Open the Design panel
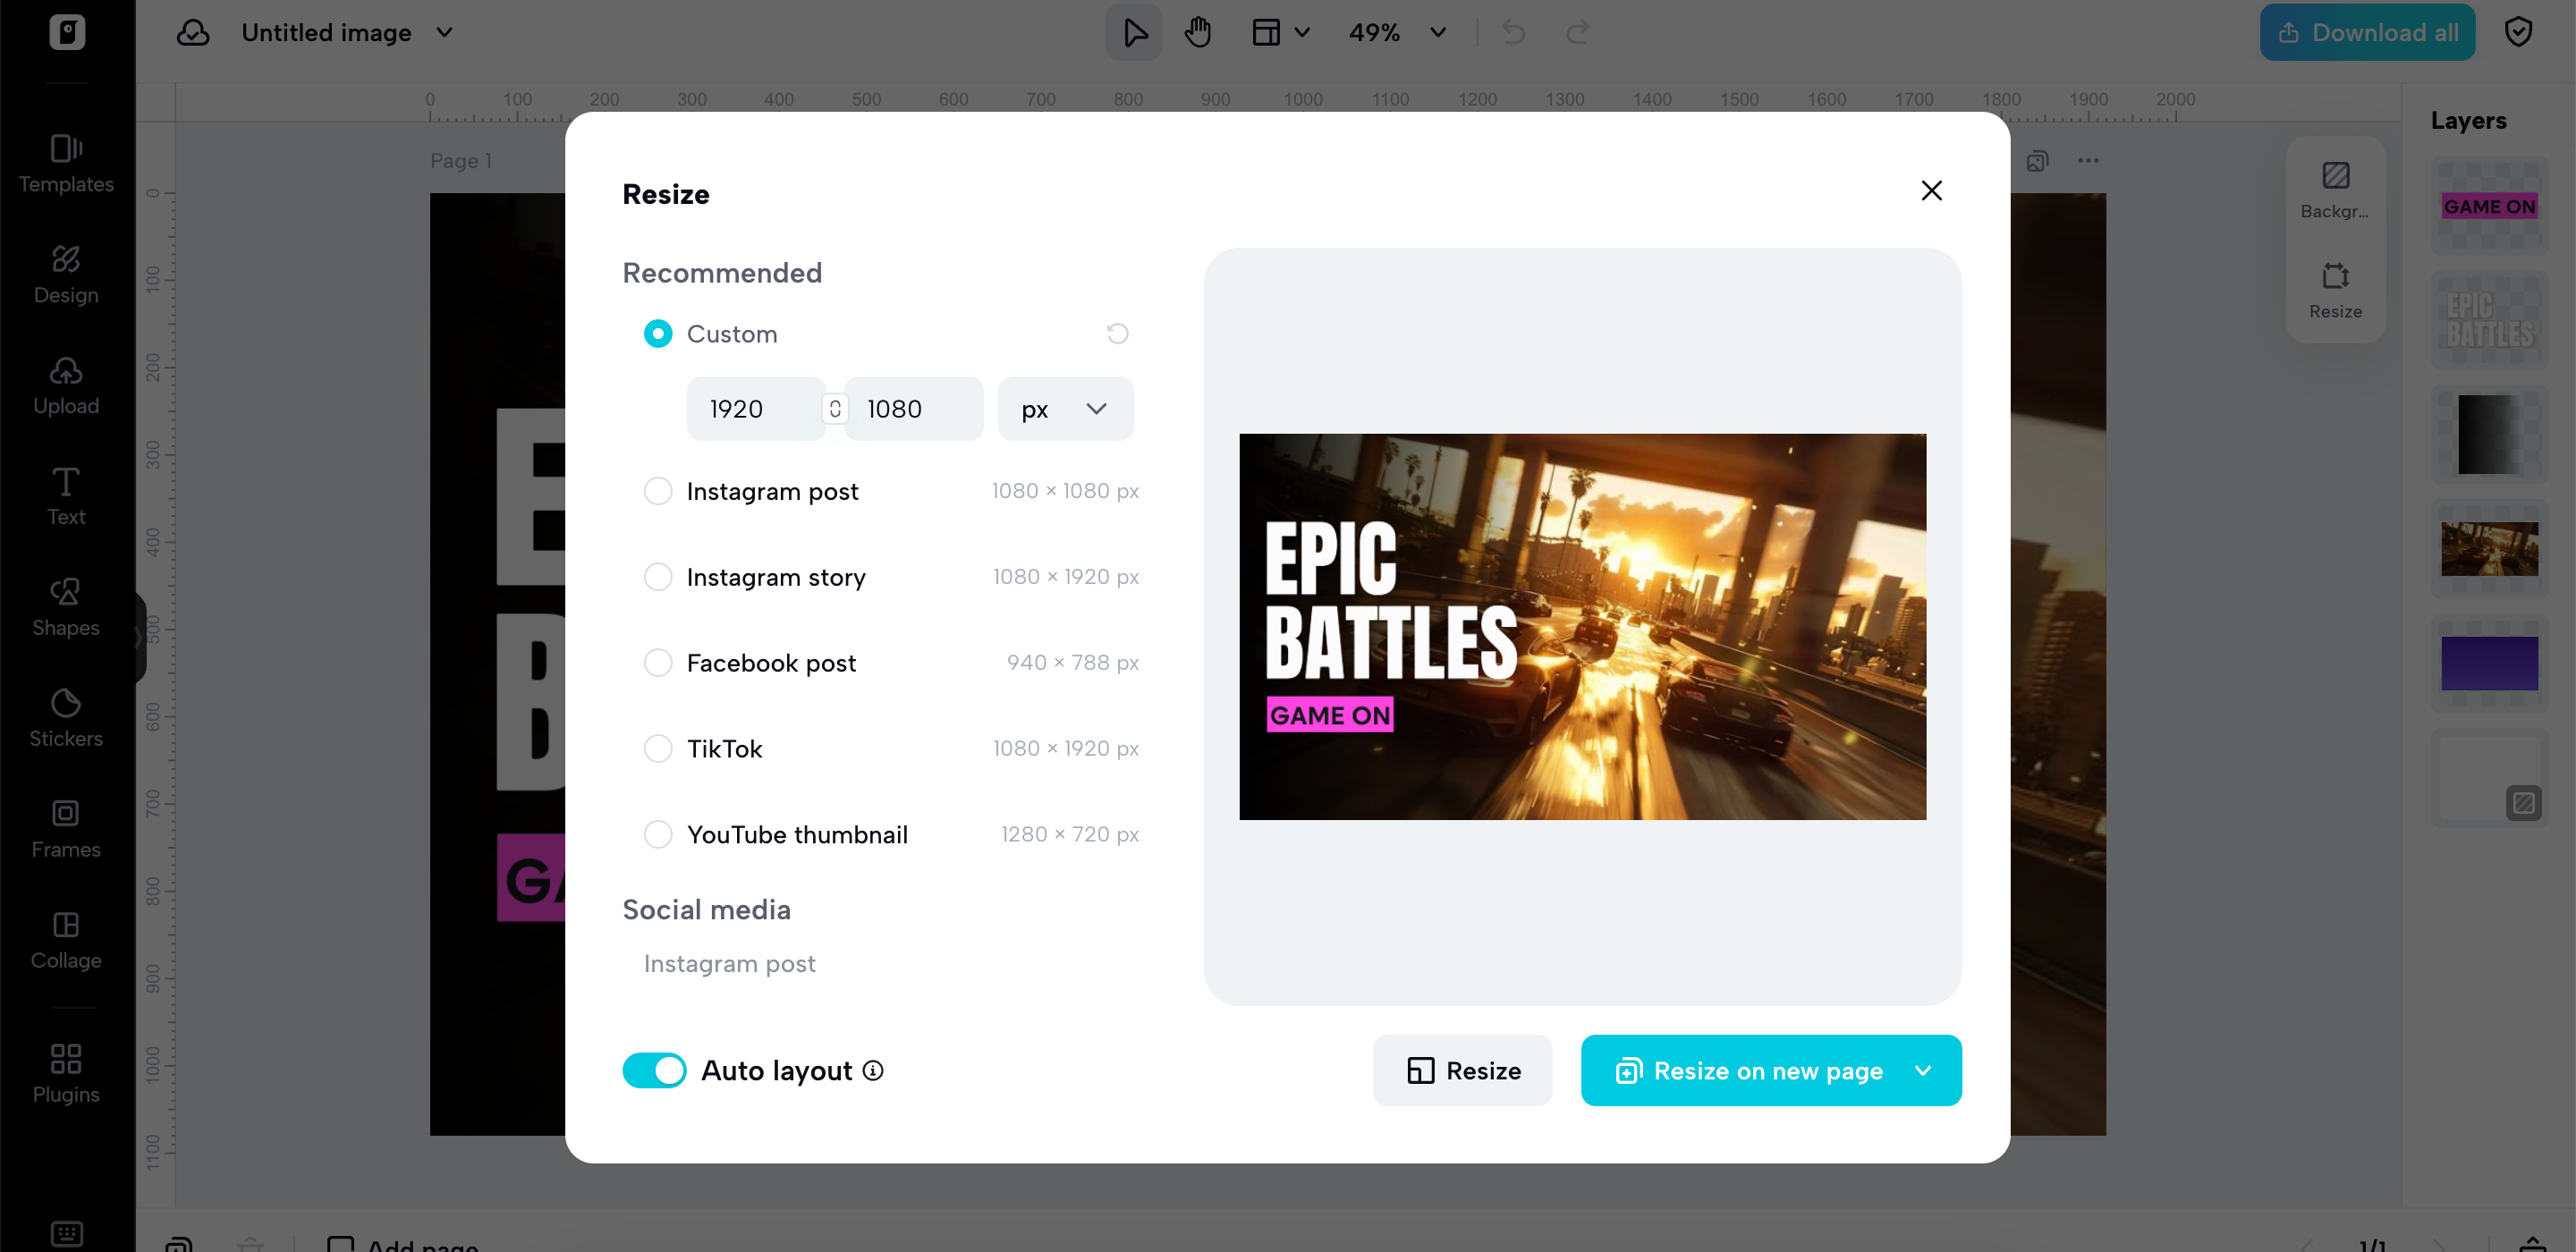2576x1252 pixels. click(x=66, y=274)
